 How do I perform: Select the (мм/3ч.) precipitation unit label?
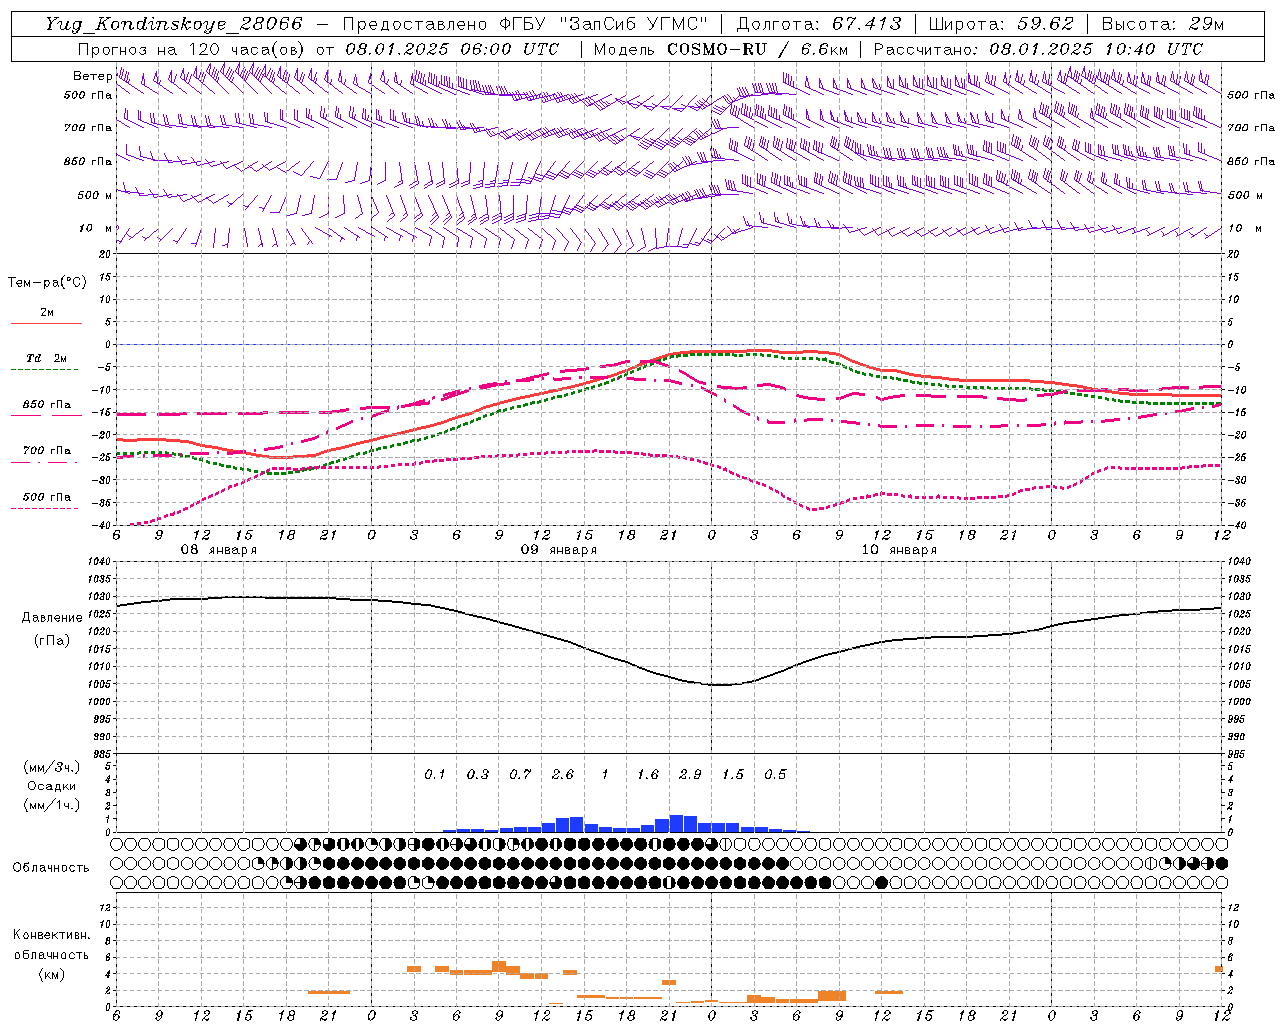click(x=52, y=767)
